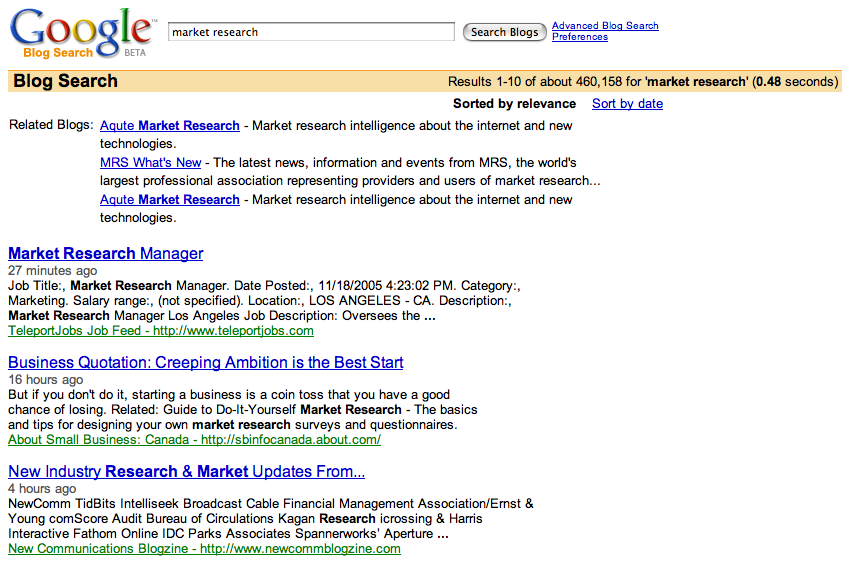Focus the market research search field

(x=311, y=31)
